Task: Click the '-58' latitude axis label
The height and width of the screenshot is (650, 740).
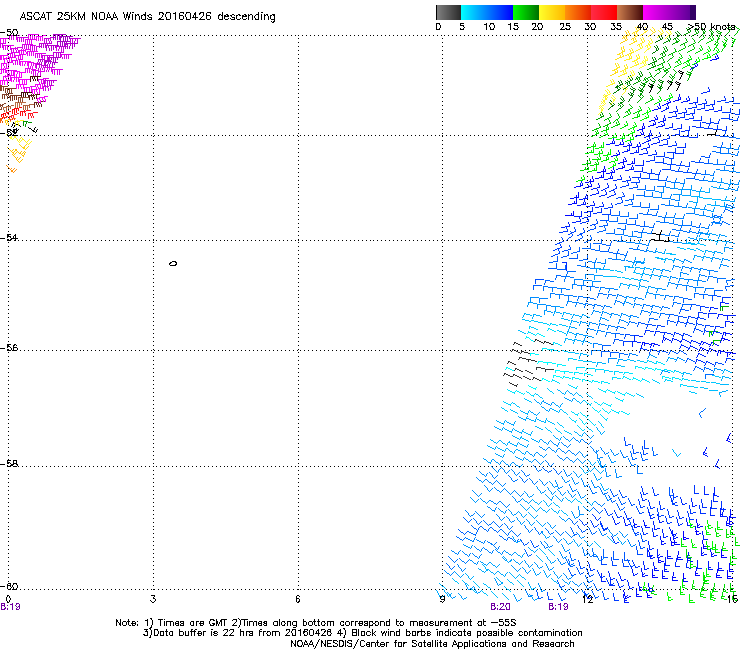Action: point(9,464)
